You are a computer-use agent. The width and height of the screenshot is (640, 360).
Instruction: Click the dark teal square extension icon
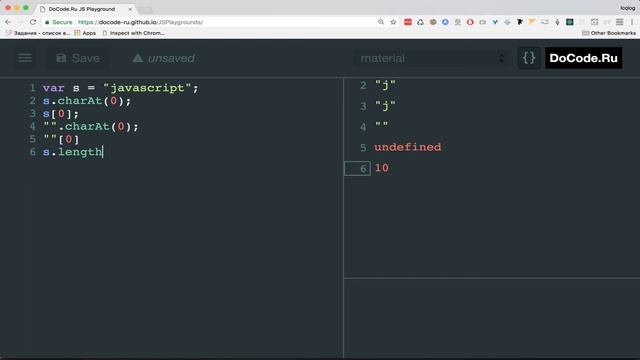point(570,22)
